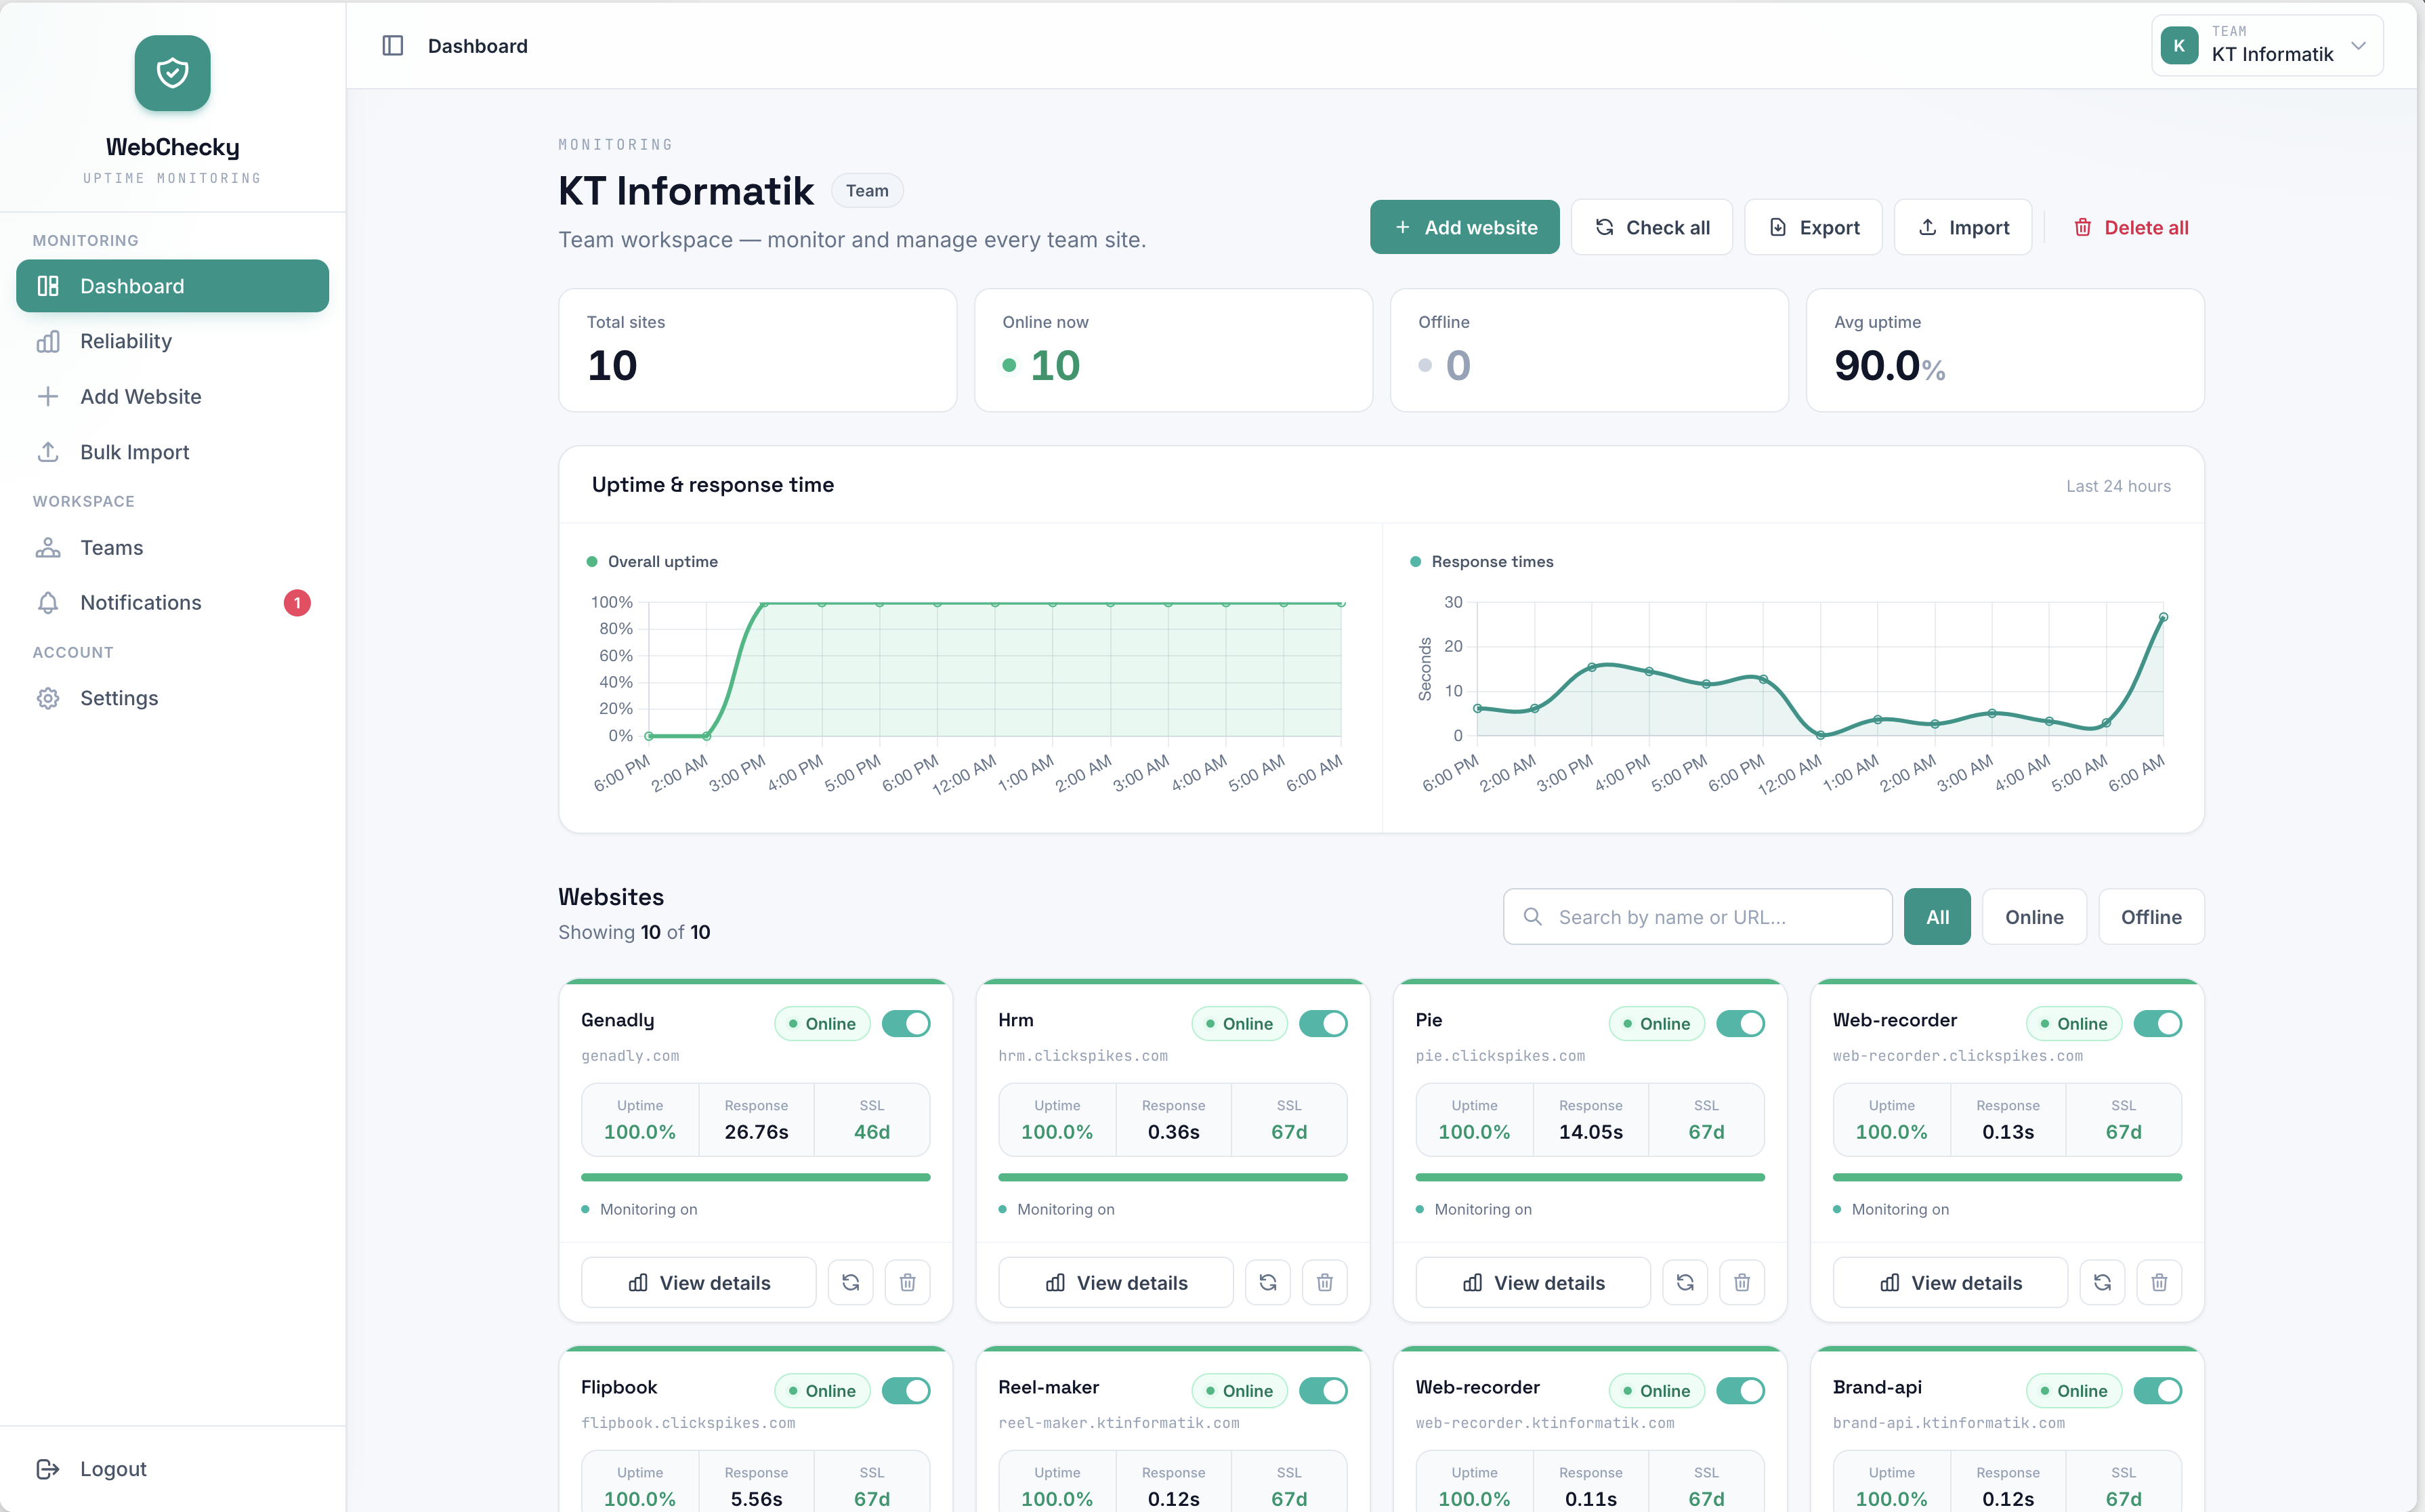Delete the Hrm website

[x=1325, y=1282]
